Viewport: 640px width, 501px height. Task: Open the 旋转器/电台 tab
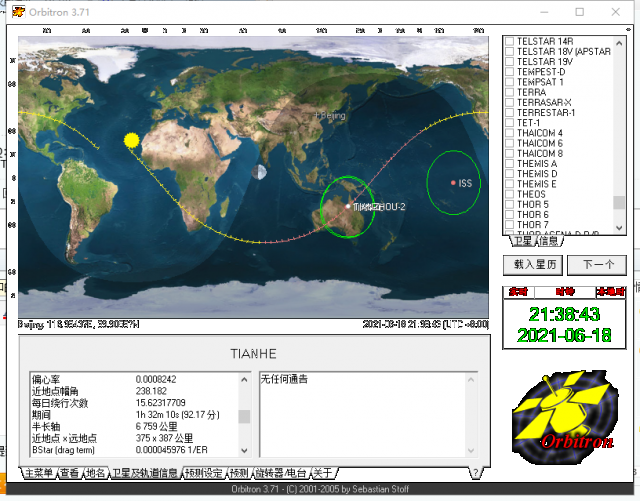[281, 473]
